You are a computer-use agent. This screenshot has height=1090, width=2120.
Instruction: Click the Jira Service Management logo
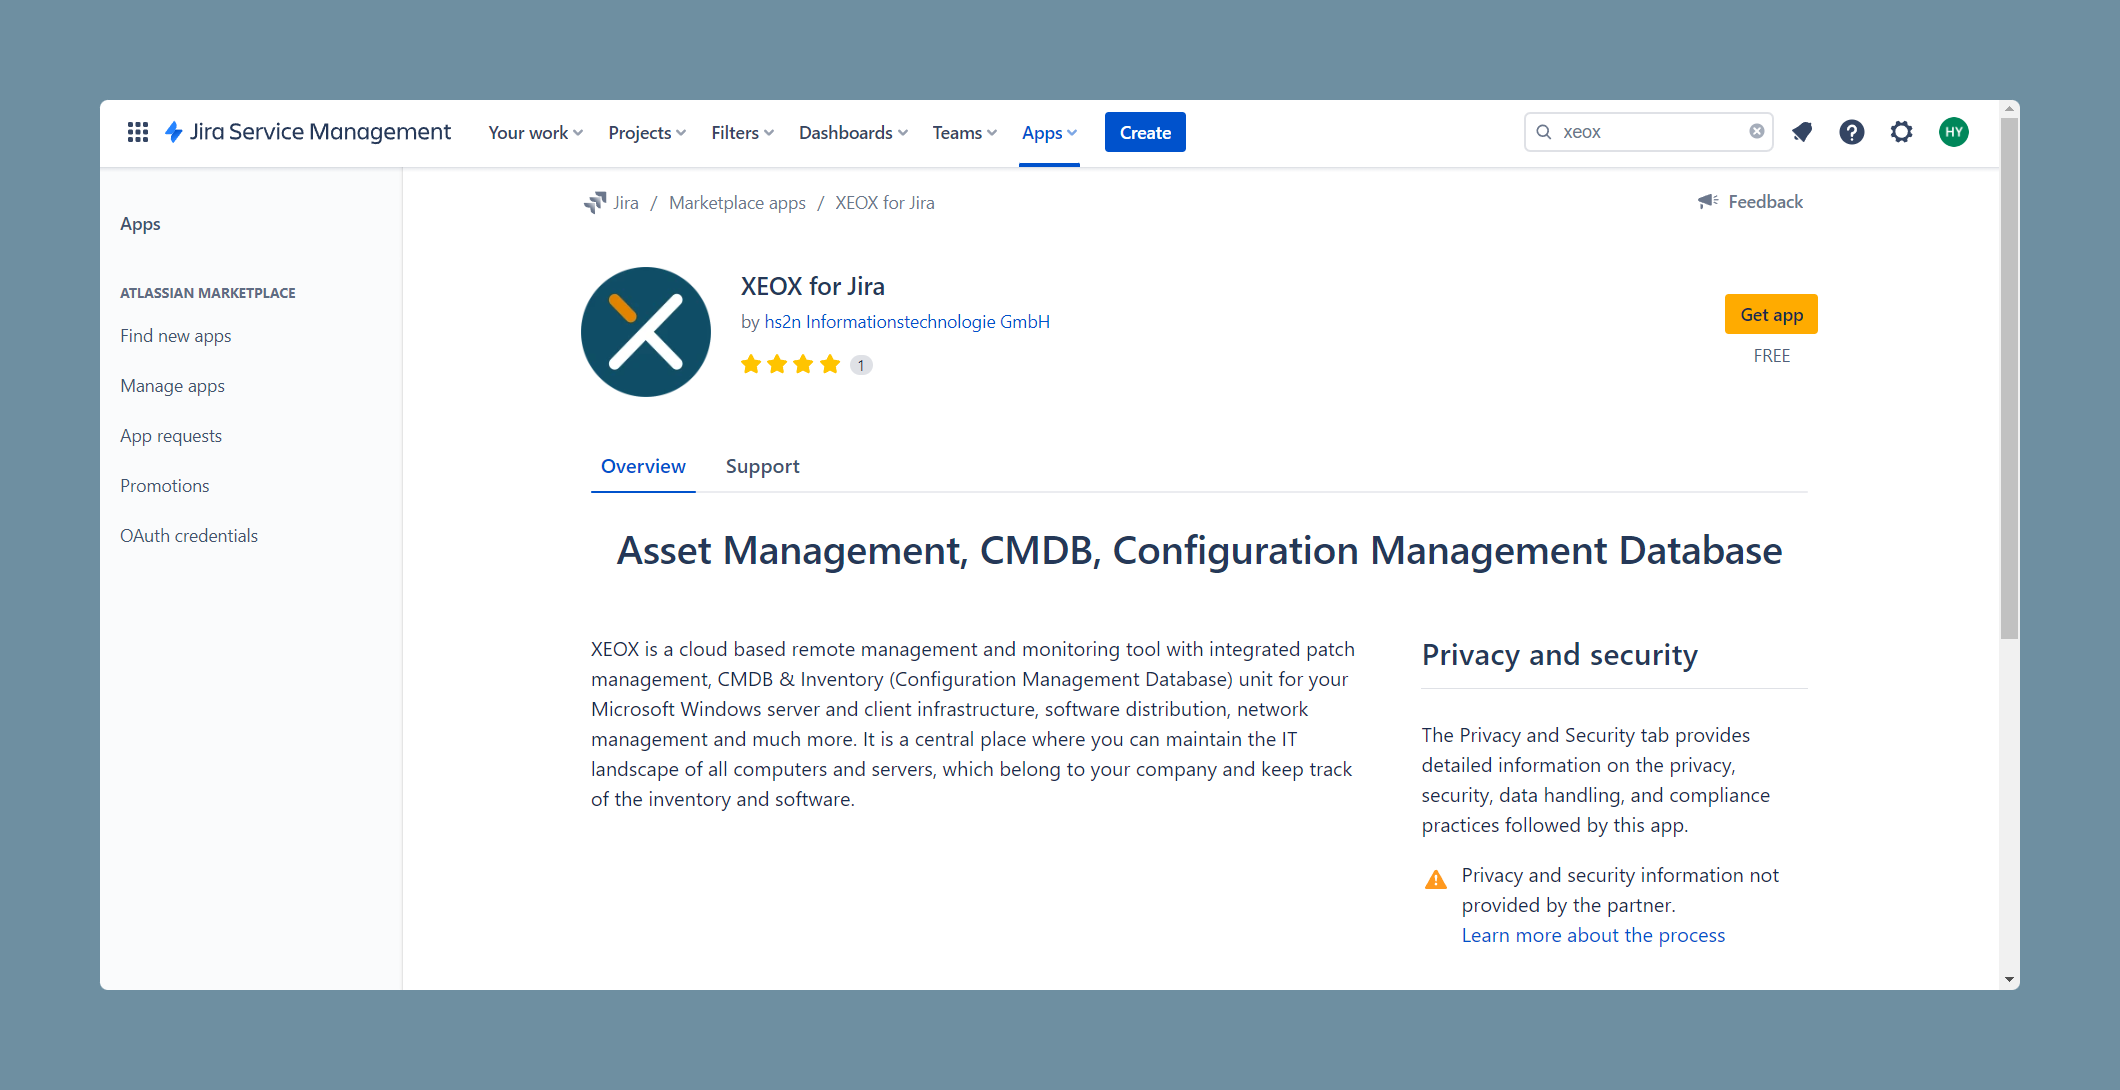click(x=308, y=132)
